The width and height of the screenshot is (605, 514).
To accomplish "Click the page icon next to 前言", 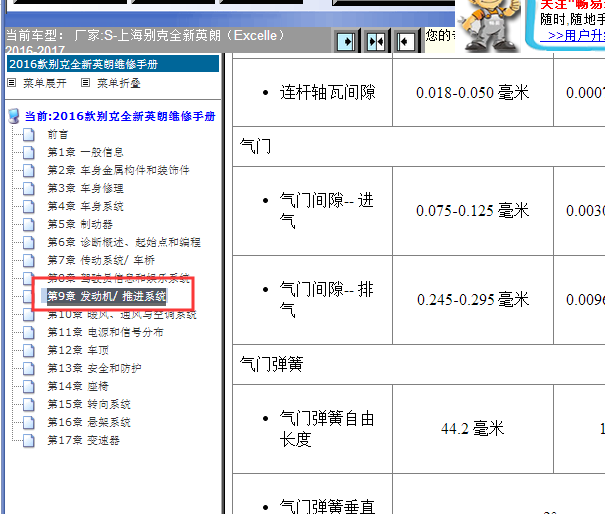I will (x=29, y=135).
